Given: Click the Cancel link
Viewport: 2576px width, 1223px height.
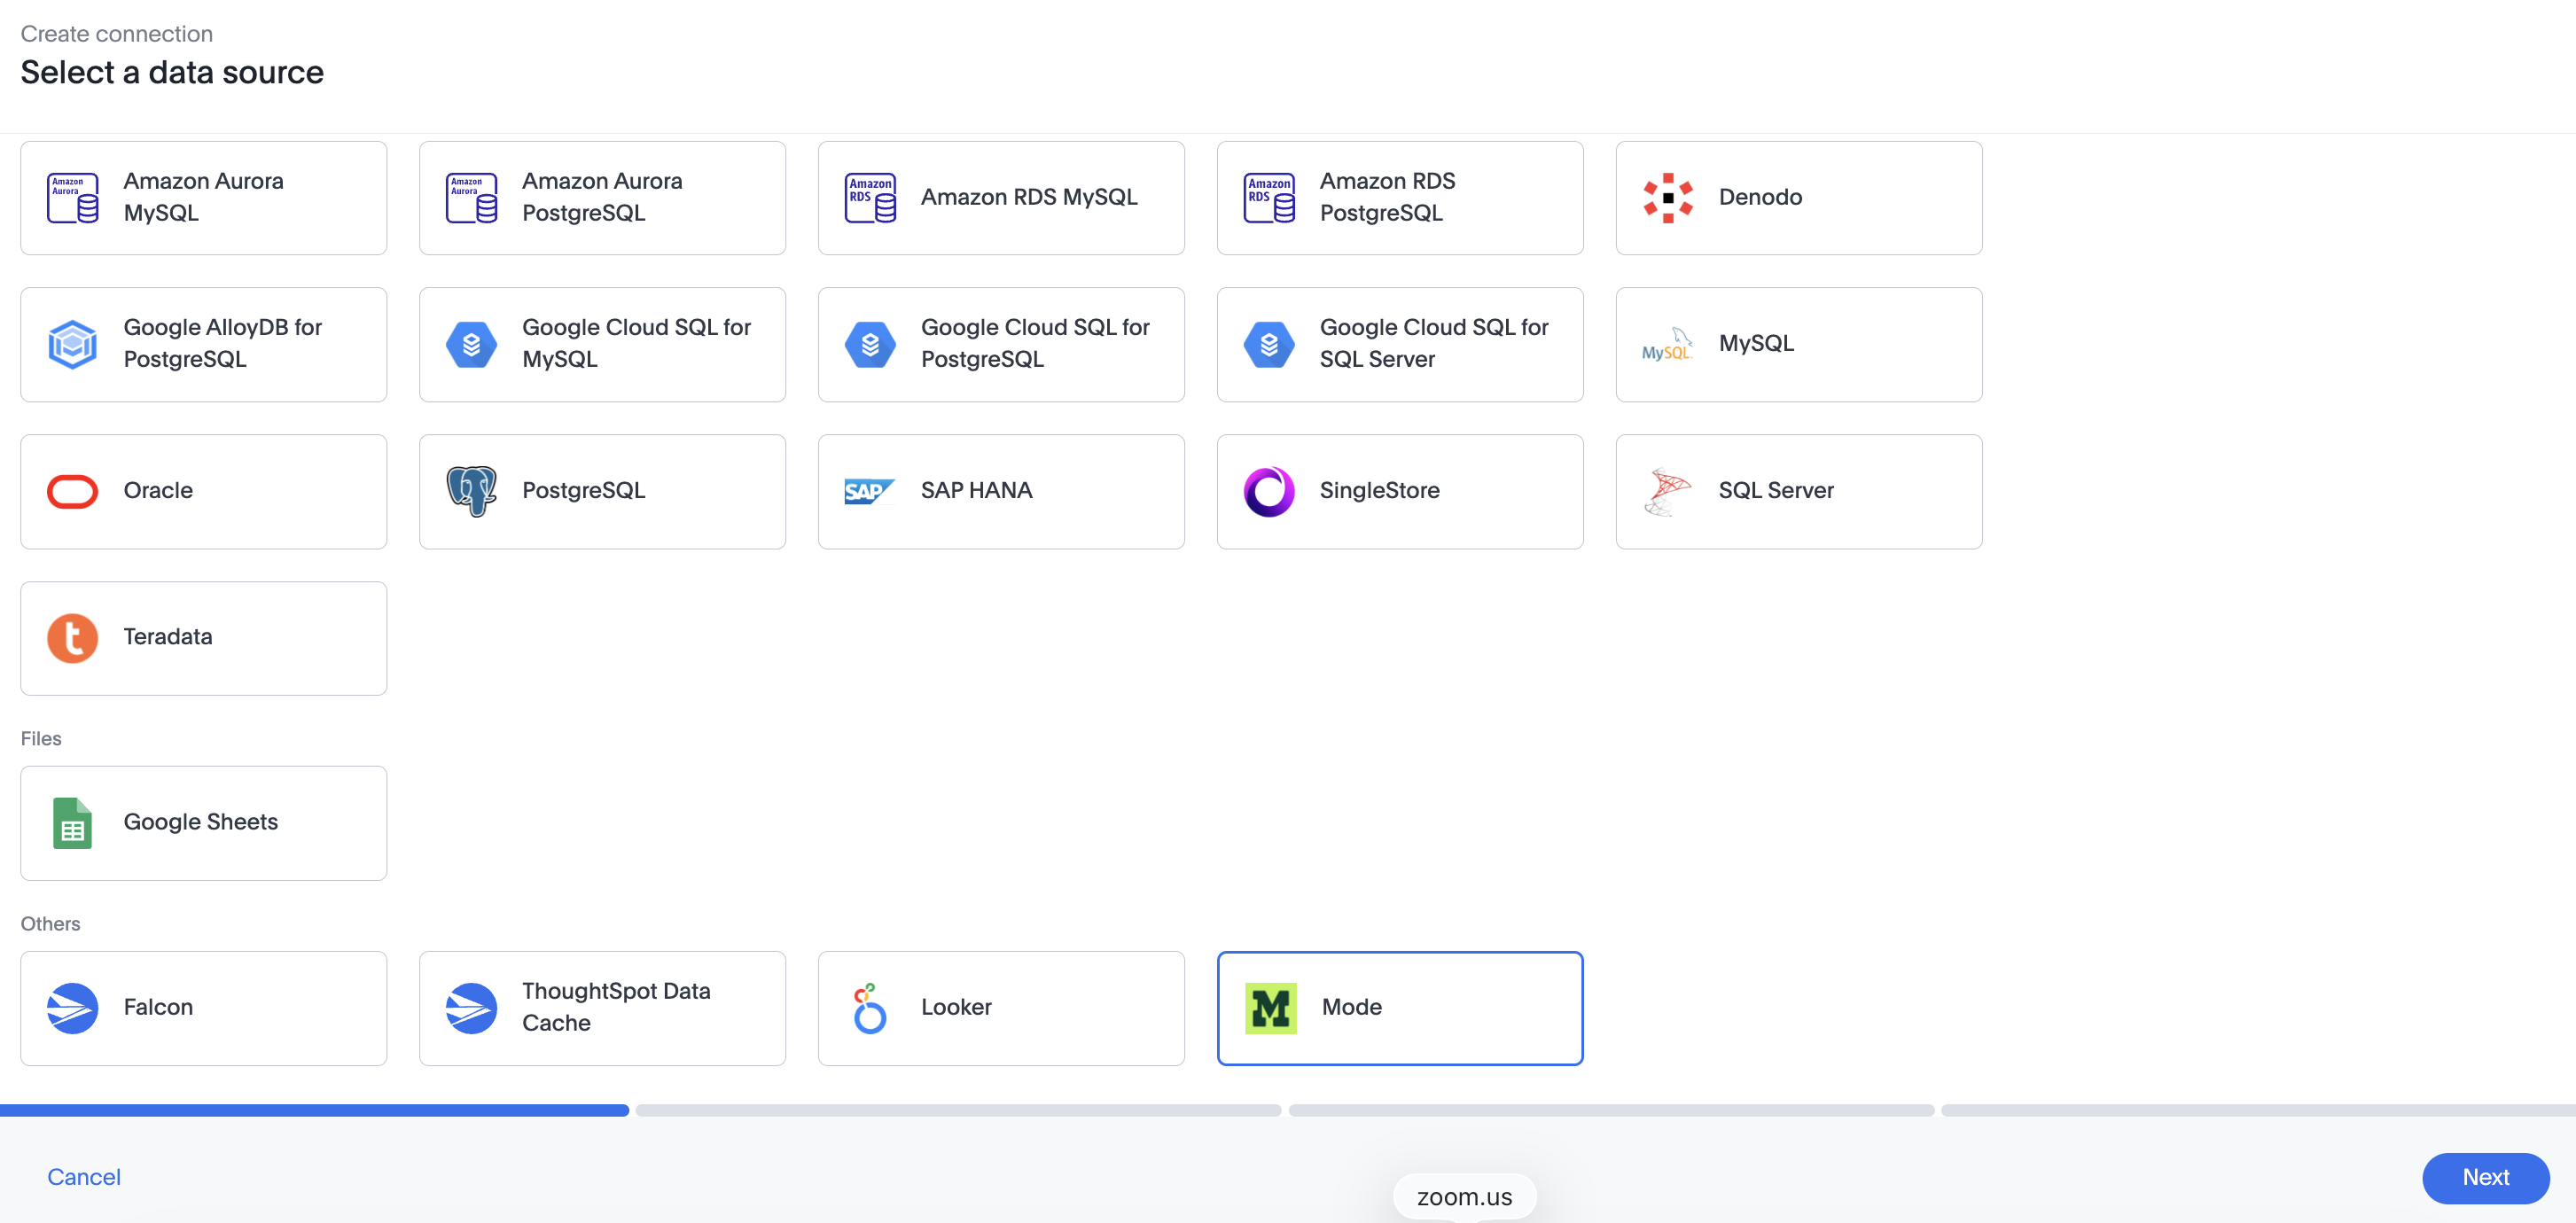Looking at the screenshot, I should [x=83, y=1177].
